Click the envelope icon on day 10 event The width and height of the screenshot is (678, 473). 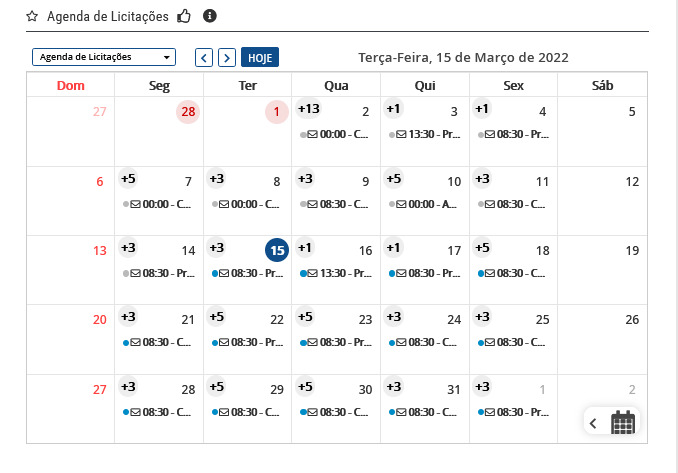[x=401, y=204]
